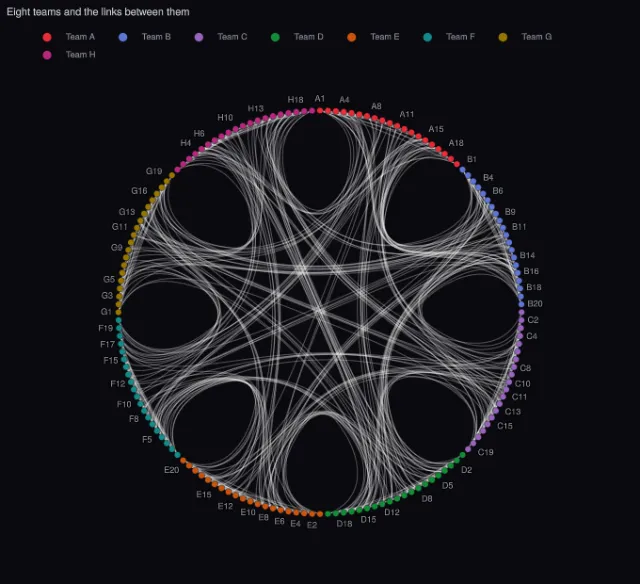The width and height of the screenshot is (640, 584).
Task: Click the C19 node label
Action: pos(486,452)
